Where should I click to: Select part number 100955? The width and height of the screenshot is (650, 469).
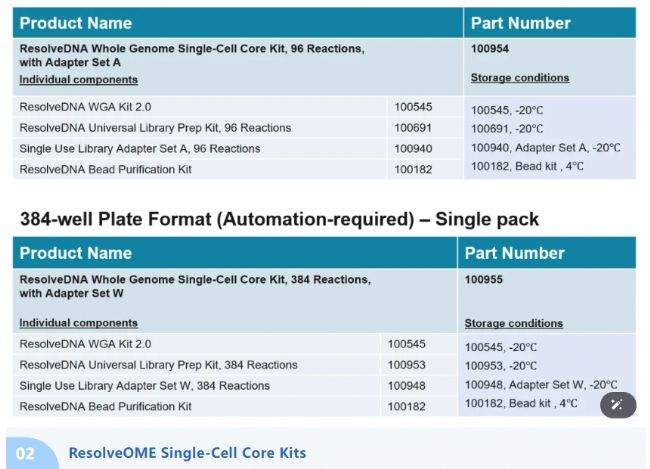click(483, 279)
